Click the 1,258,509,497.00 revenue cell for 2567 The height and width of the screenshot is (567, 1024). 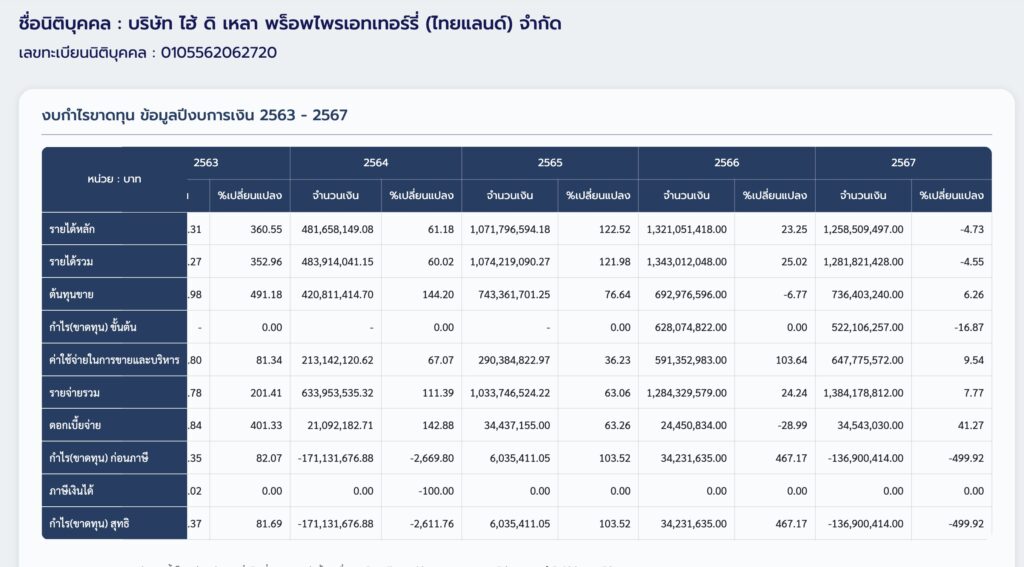pyautogui.click(x=862, y=229)
